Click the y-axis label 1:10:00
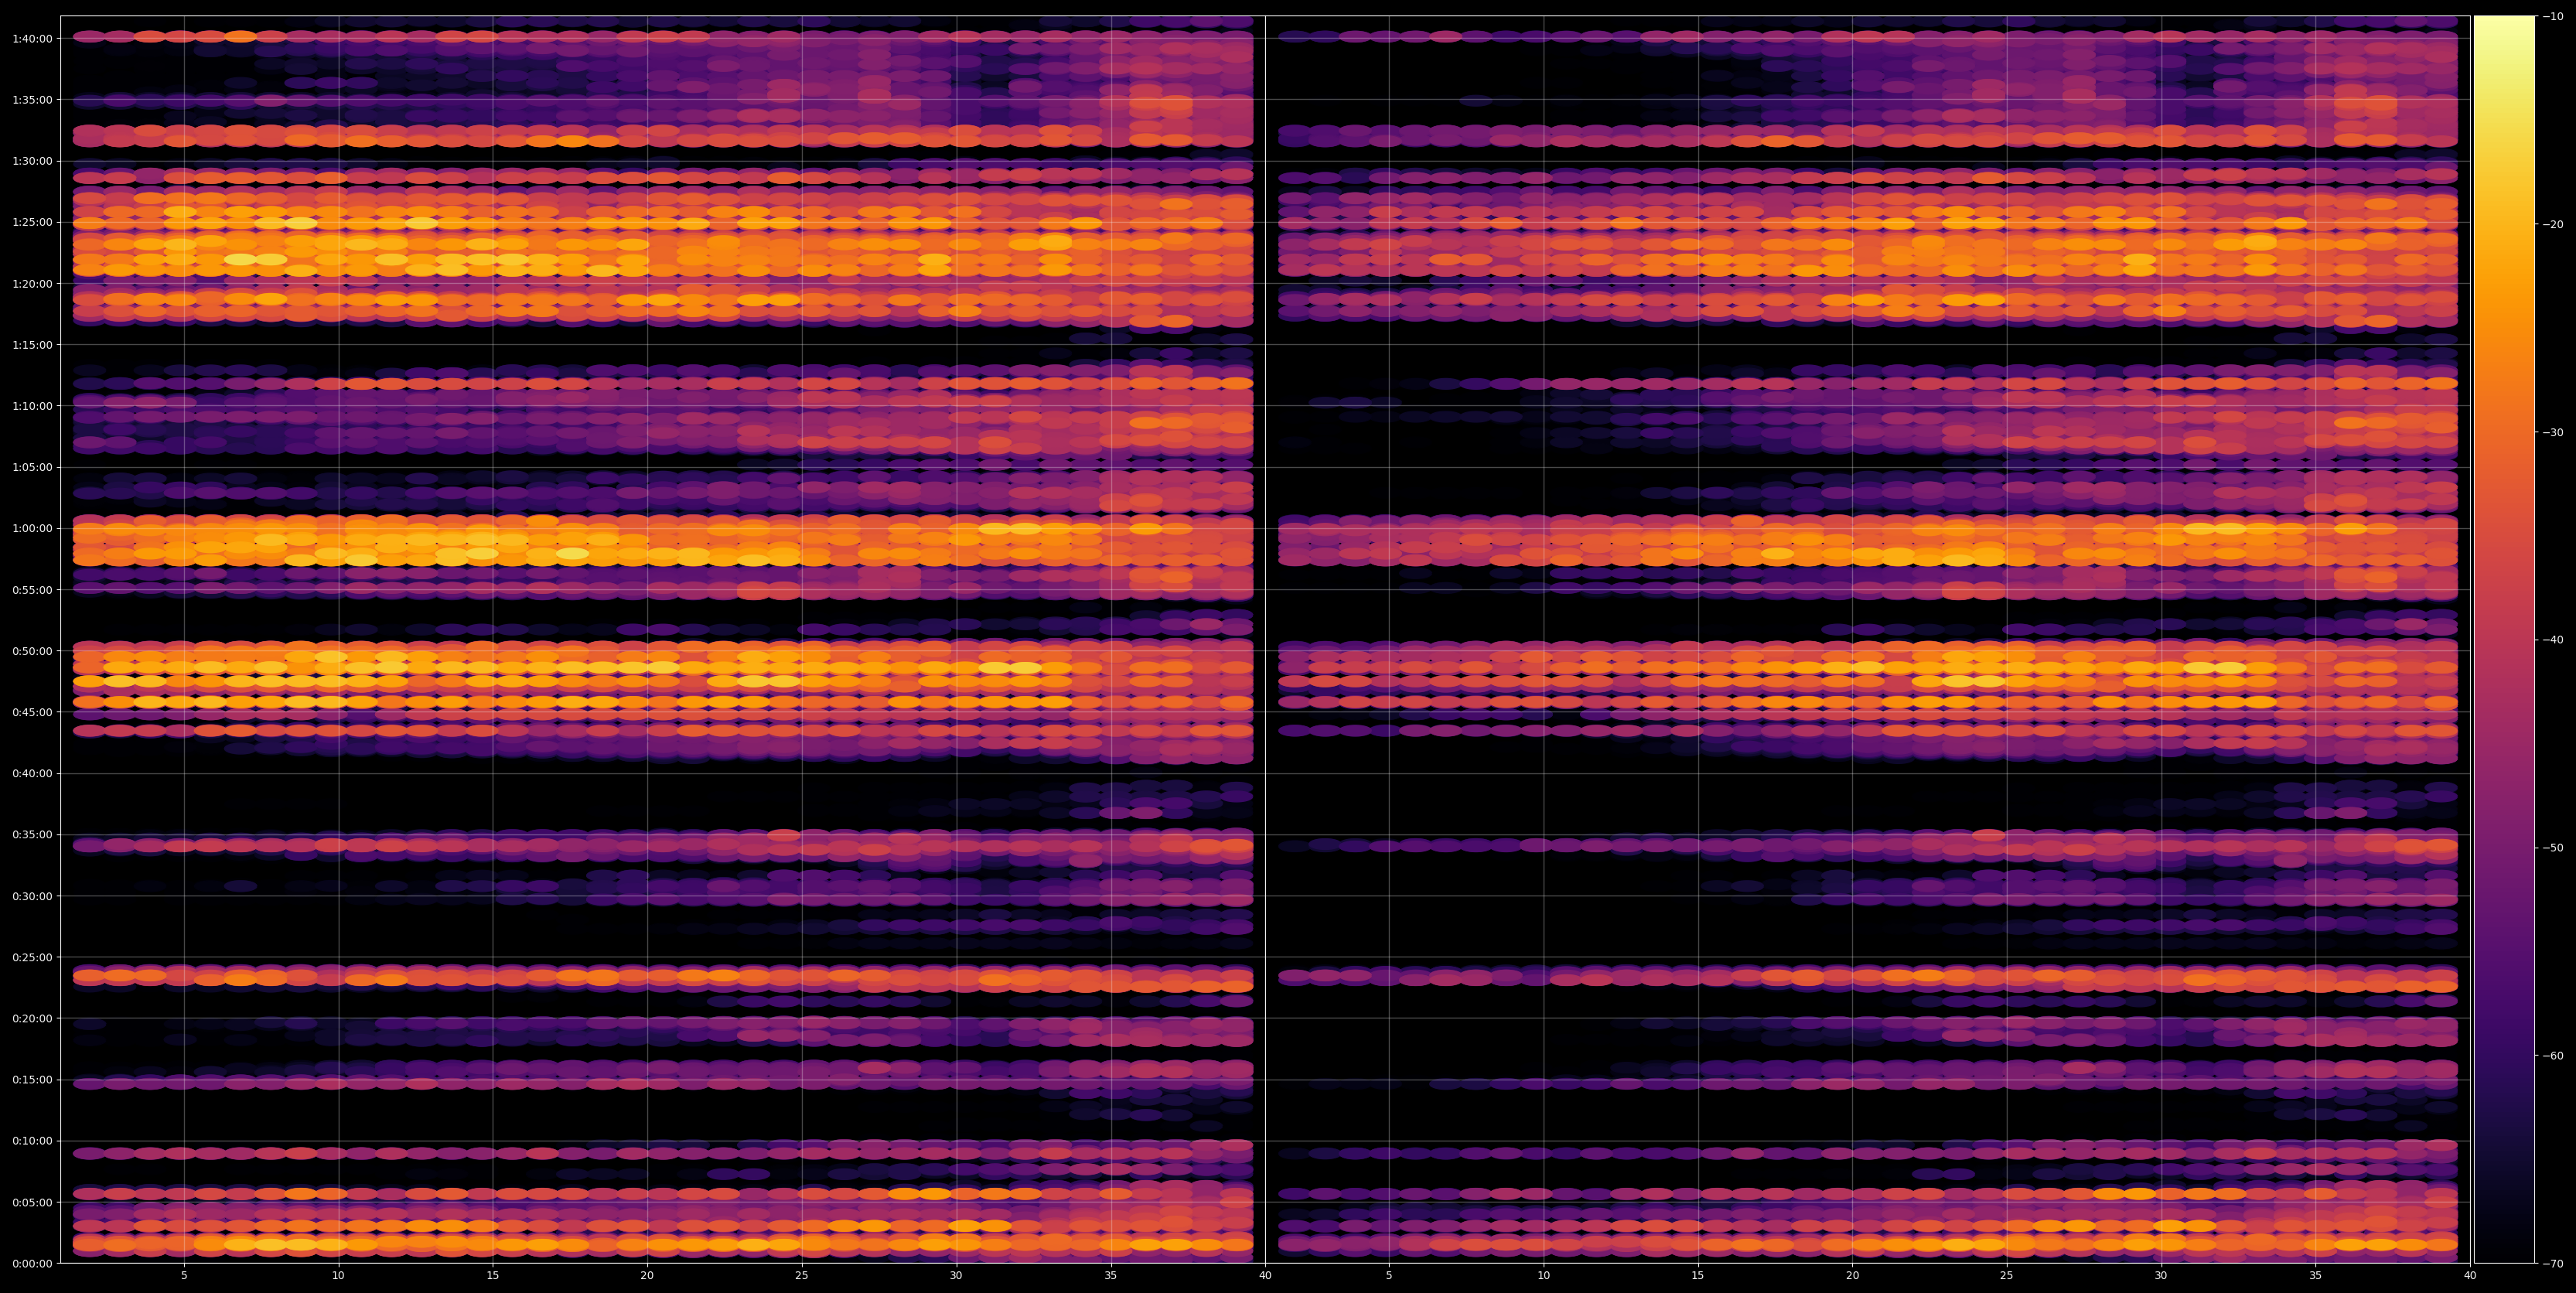The image size is (2576, 1293). [x=32, y=406]
